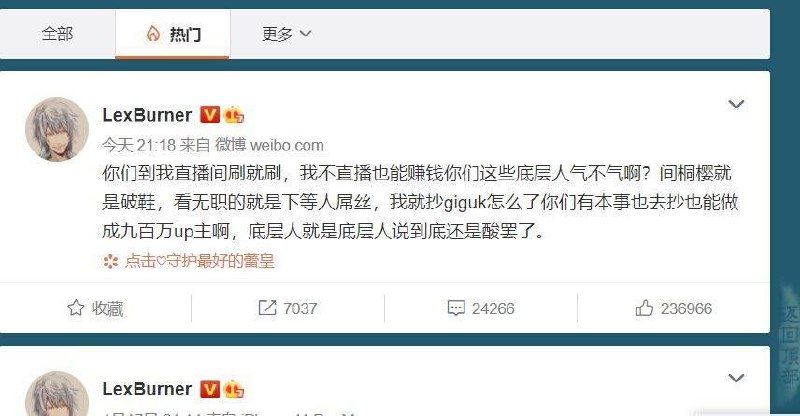The height and width of the screenshot is (416, 800).
Task: Switch to the 全部 tab
Action: (57, 34)
